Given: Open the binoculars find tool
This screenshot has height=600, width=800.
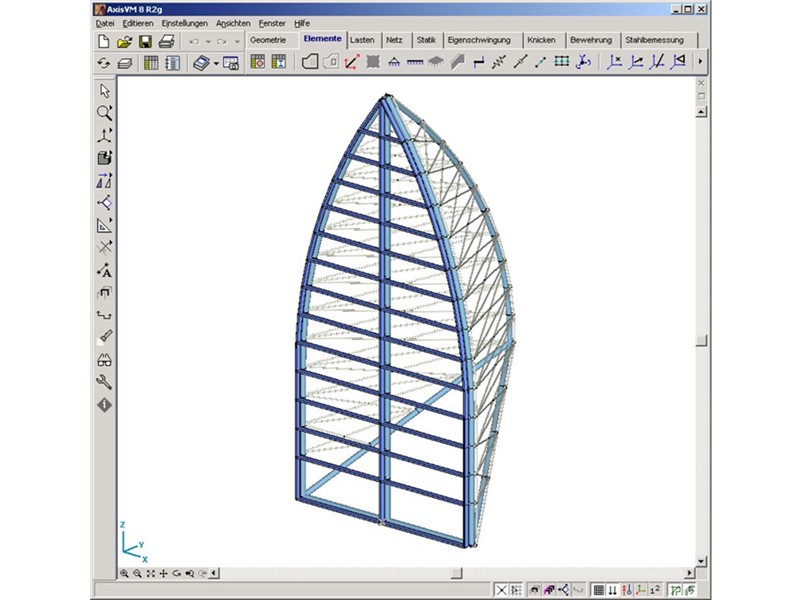Looking at the screenshot, I should click(x=104, y=360).
